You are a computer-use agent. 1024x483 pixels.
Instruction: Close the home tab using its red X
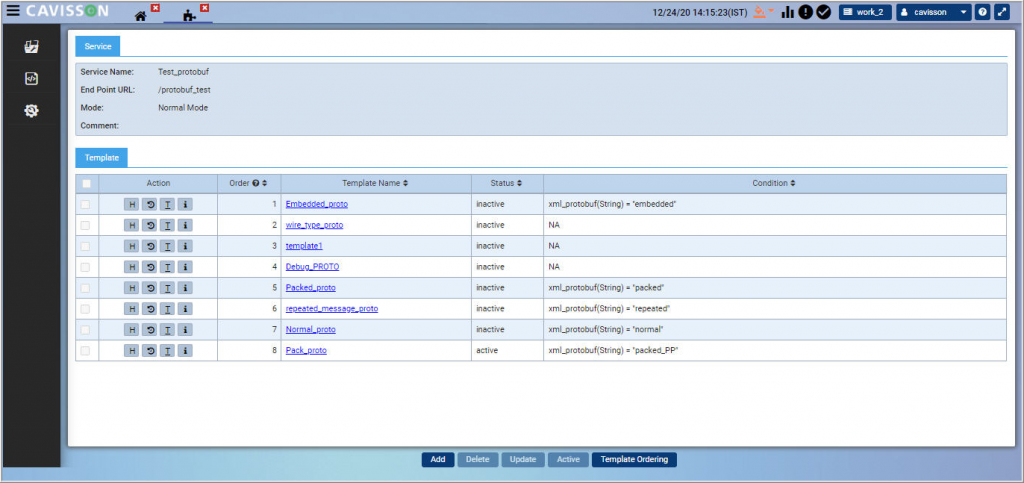click(x=155, y=8)
